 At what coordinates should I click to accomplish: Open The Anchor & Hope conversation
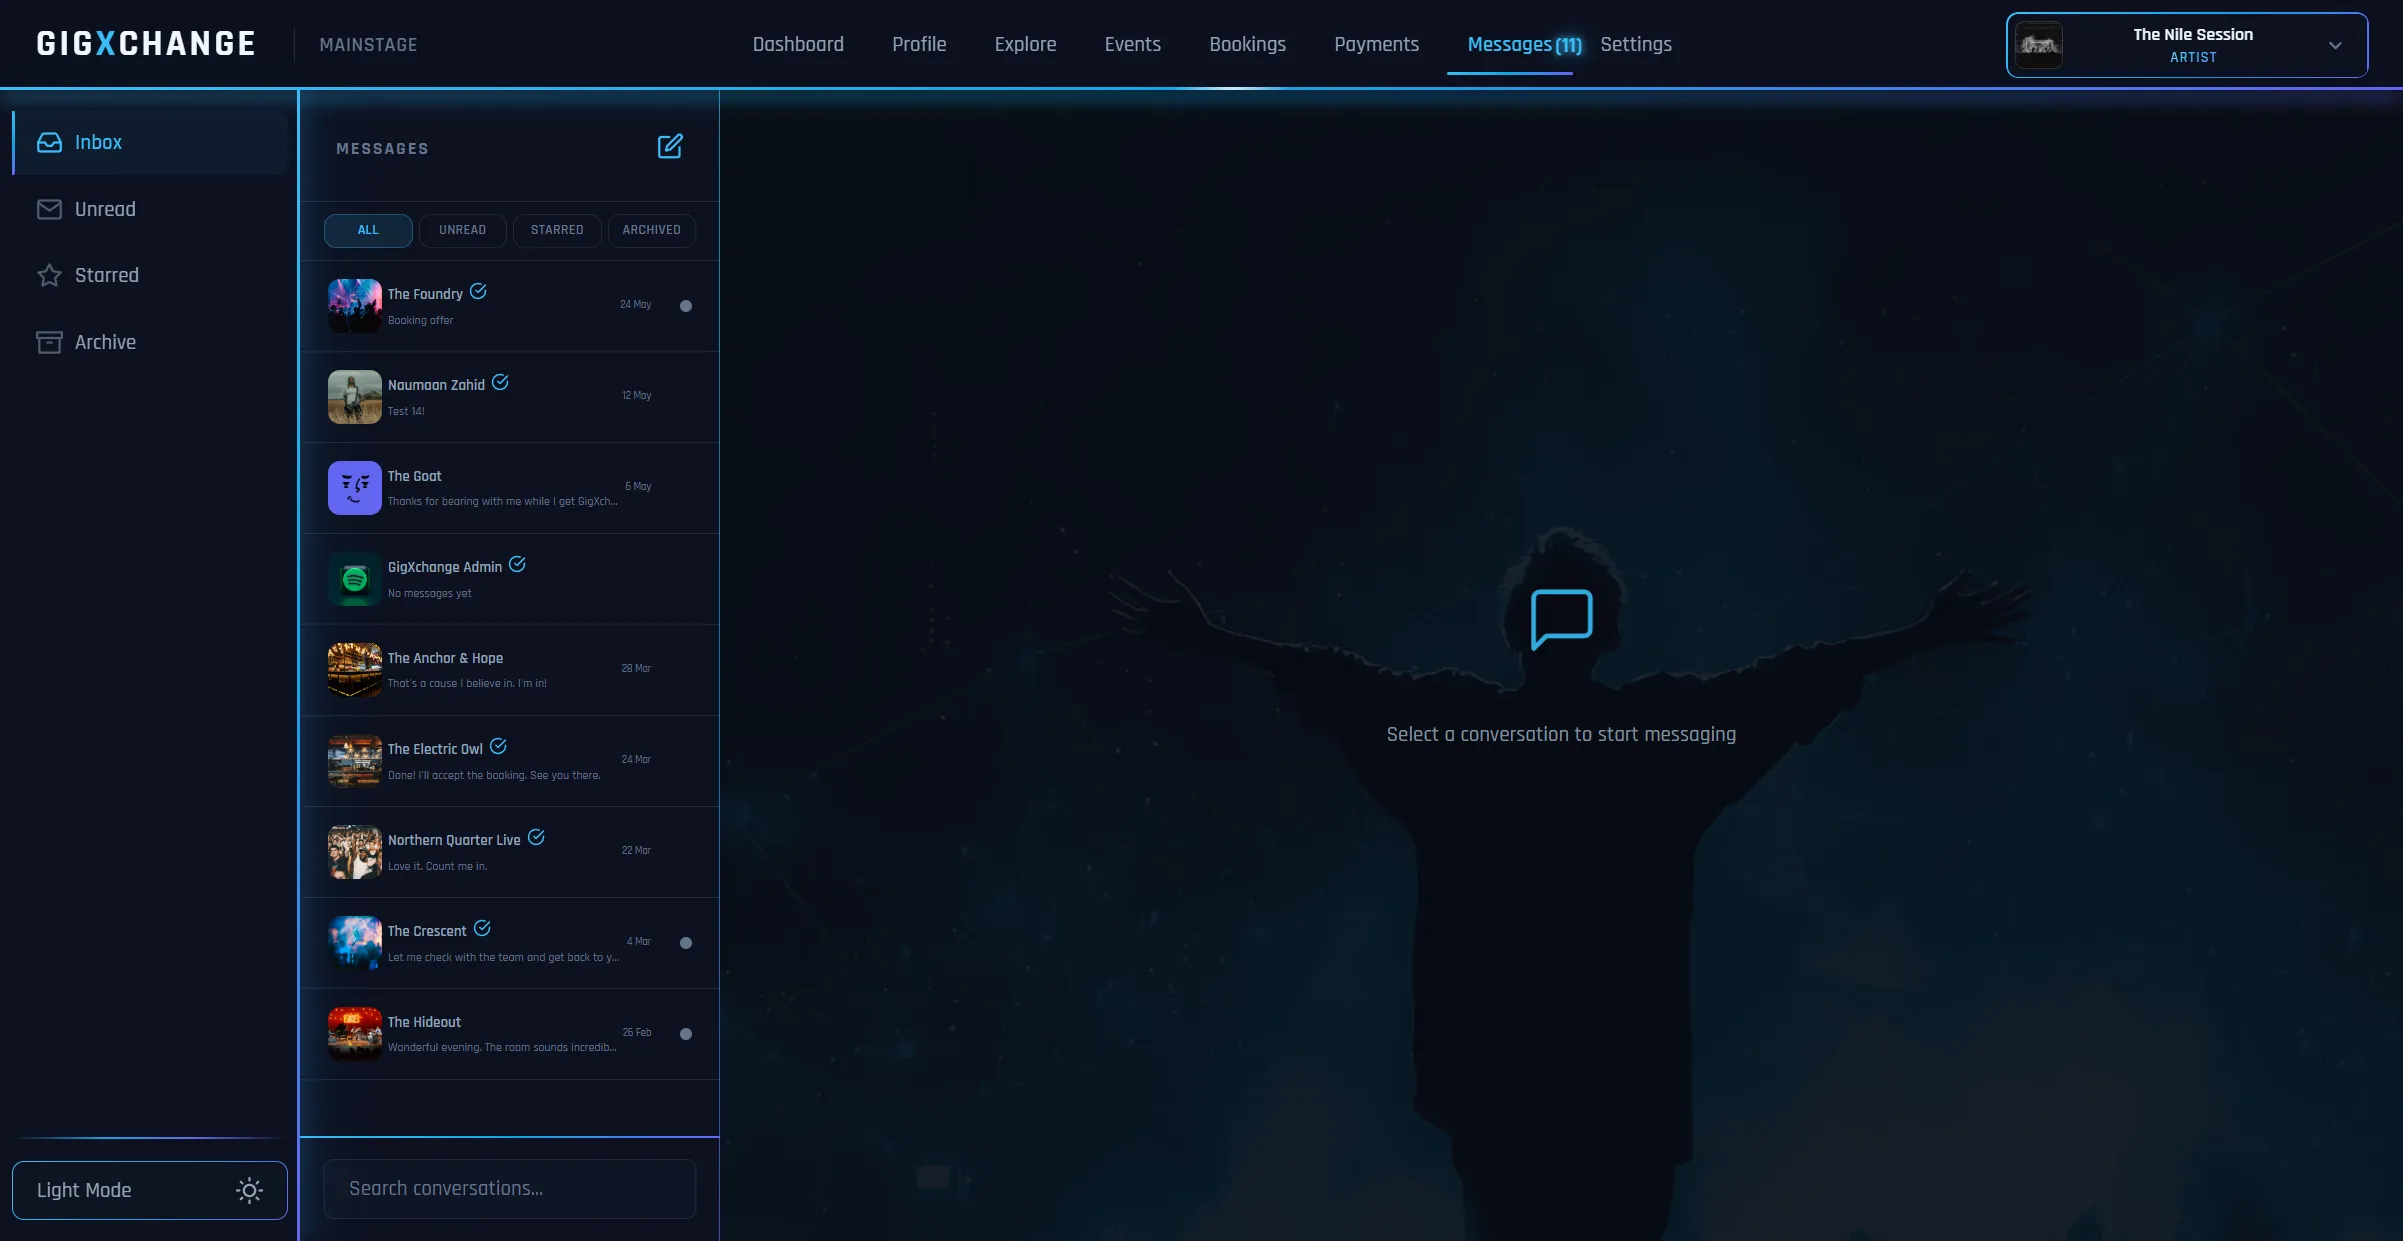pyautogui.click(x=510, y=670)
